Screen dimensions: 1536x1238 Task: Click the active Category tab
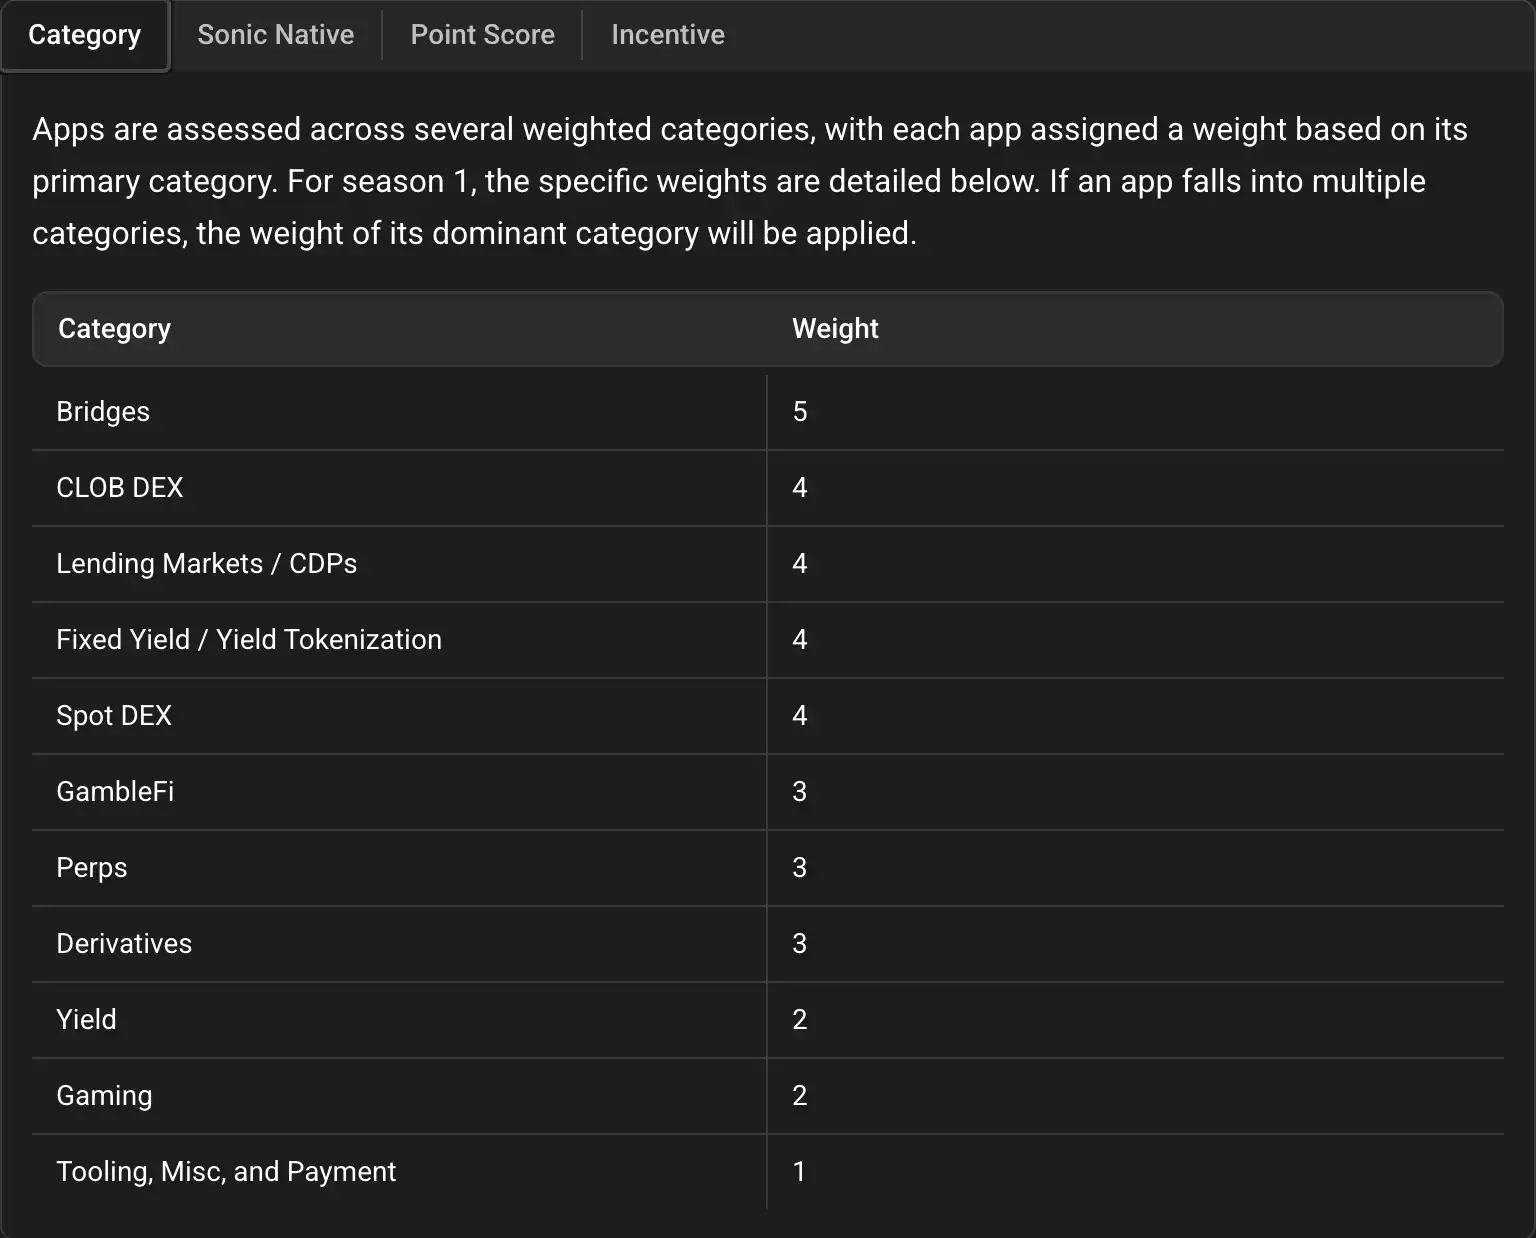(x=85, y=35)
